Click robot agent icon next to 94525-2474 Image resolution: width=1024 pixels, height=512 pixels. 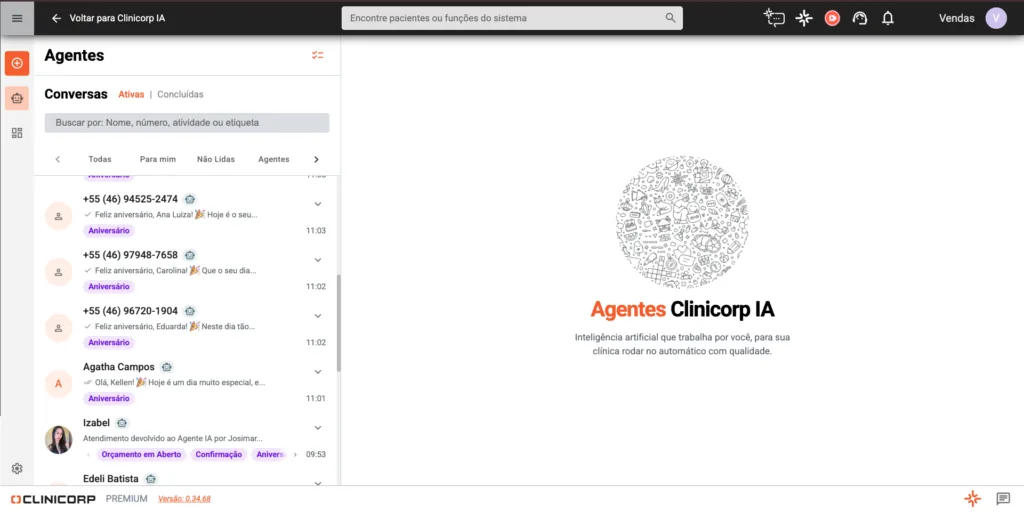pyautogui.click(x=190, y=199)
